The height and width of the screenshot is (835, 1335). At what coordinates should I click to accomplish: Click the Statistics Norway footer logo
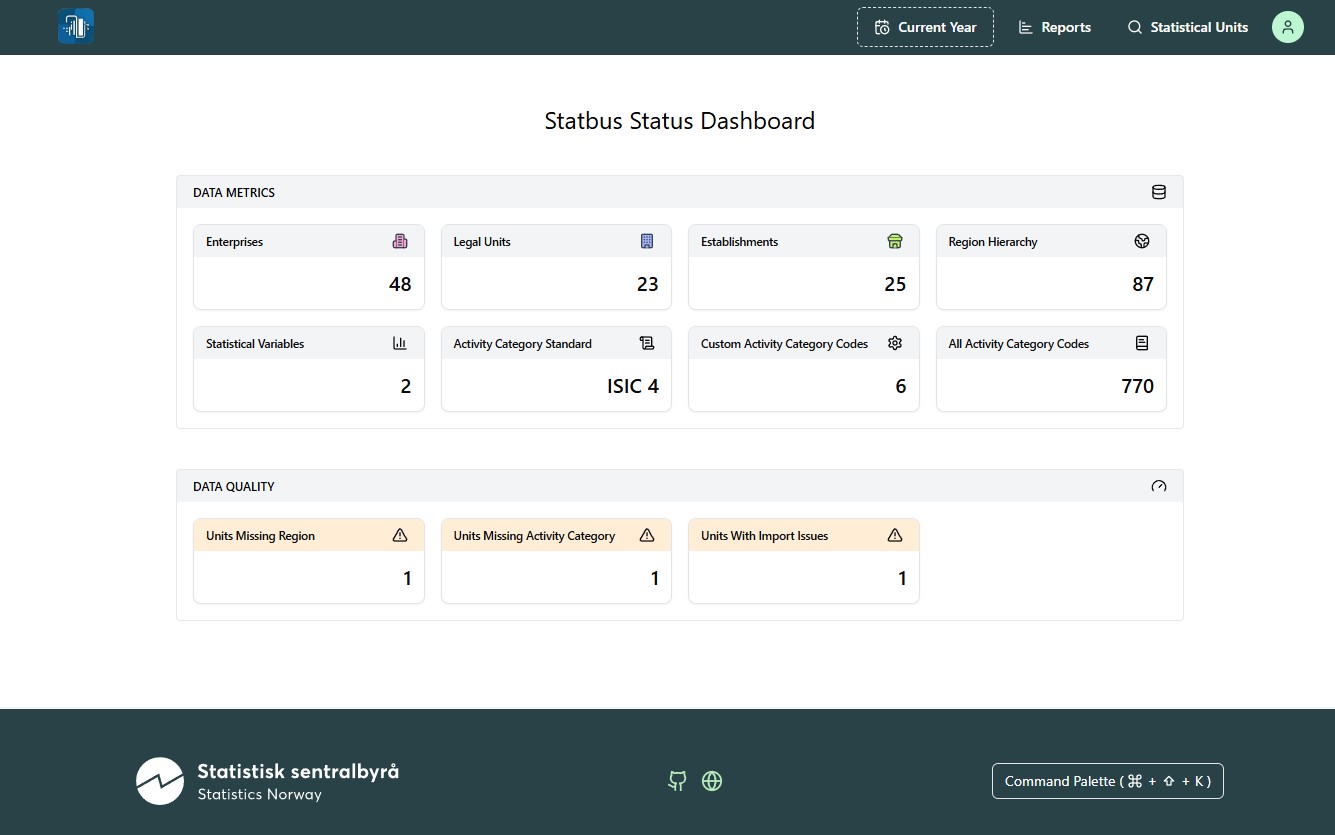pyautogui.click(x=267, y=781)
